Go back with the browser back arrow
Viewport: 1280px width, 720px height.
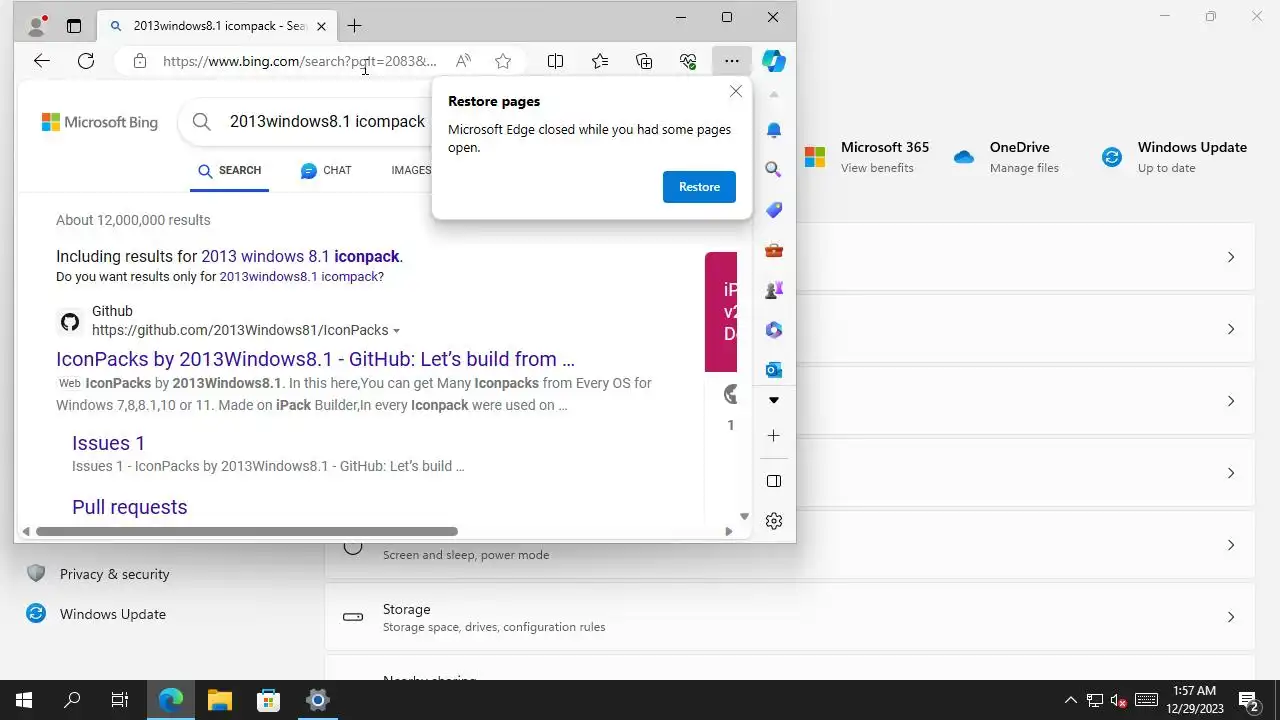pyautogui.click(x=41, y=61)
